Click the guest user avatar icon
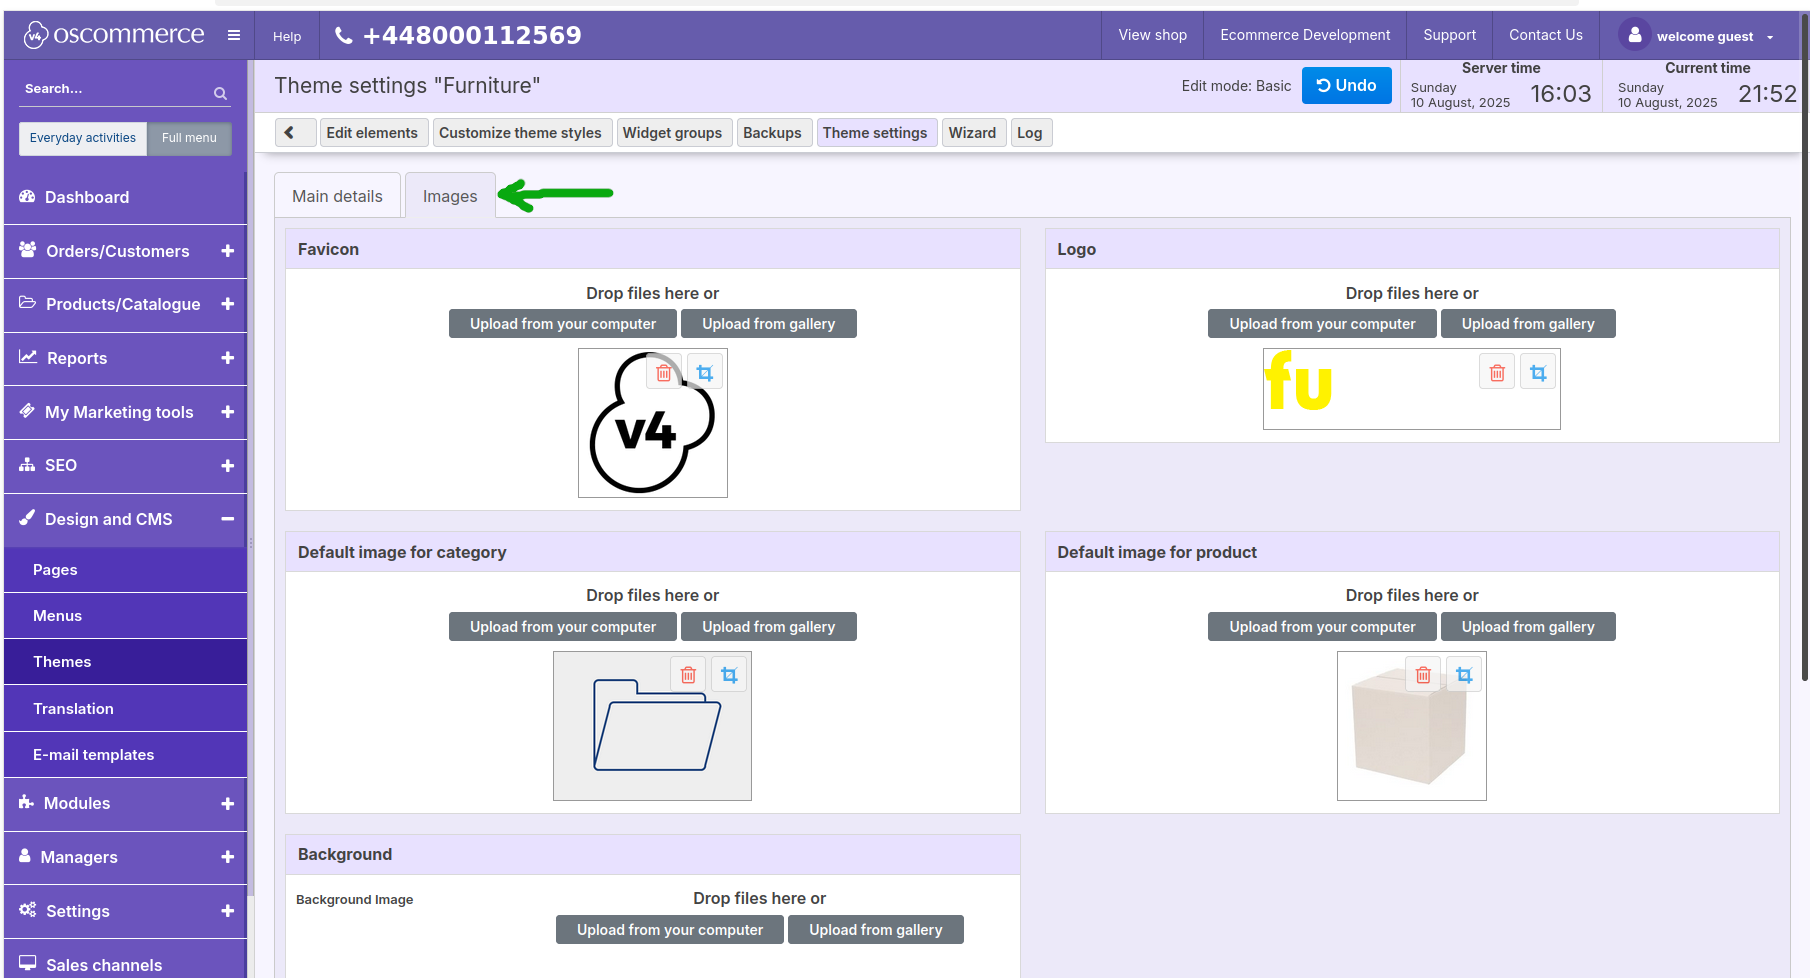 point(1634,35)
